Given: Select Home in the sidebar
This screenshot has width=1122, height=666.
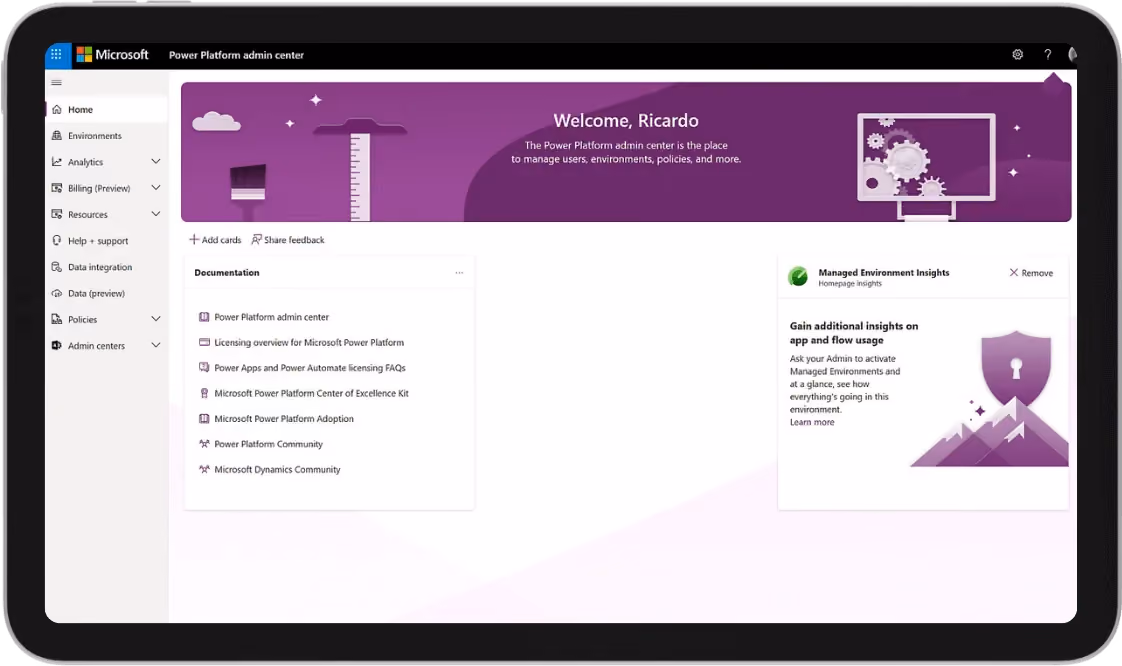Looking at the screenshot, I should point(107,109).
